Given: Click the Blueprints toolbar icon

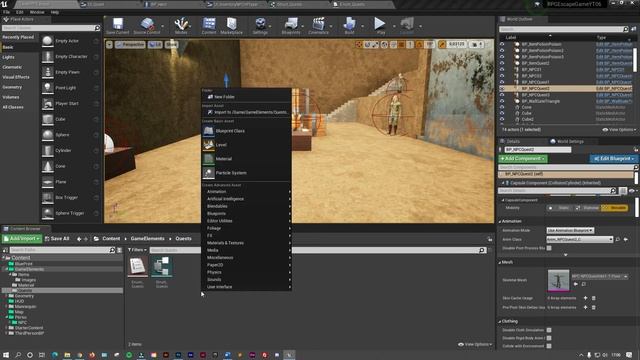Looking at the screenshot, I should click(x=291, y=26).
